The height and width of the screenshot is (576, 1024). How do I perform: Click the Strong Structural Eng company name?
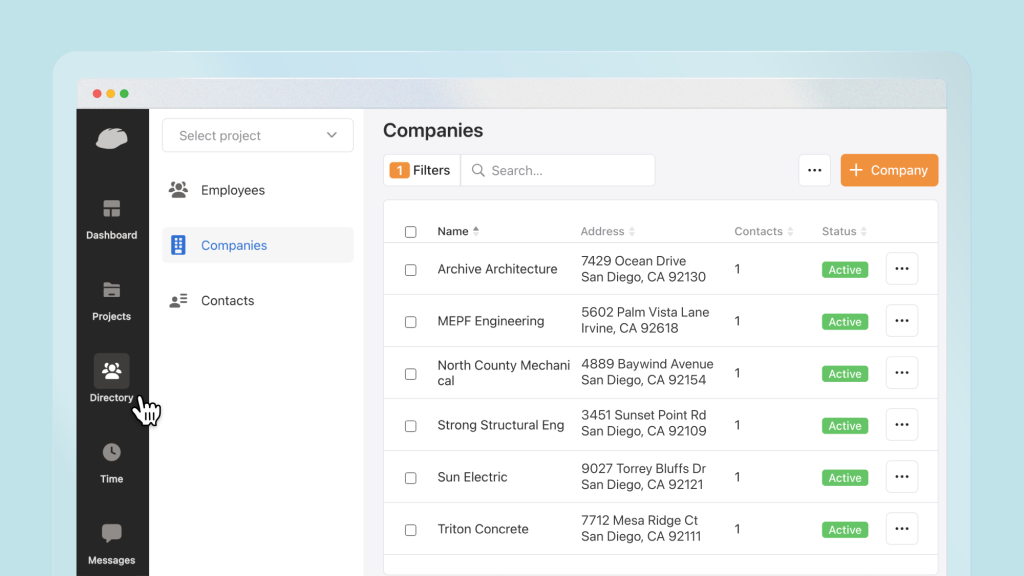(x=500, y=425)
